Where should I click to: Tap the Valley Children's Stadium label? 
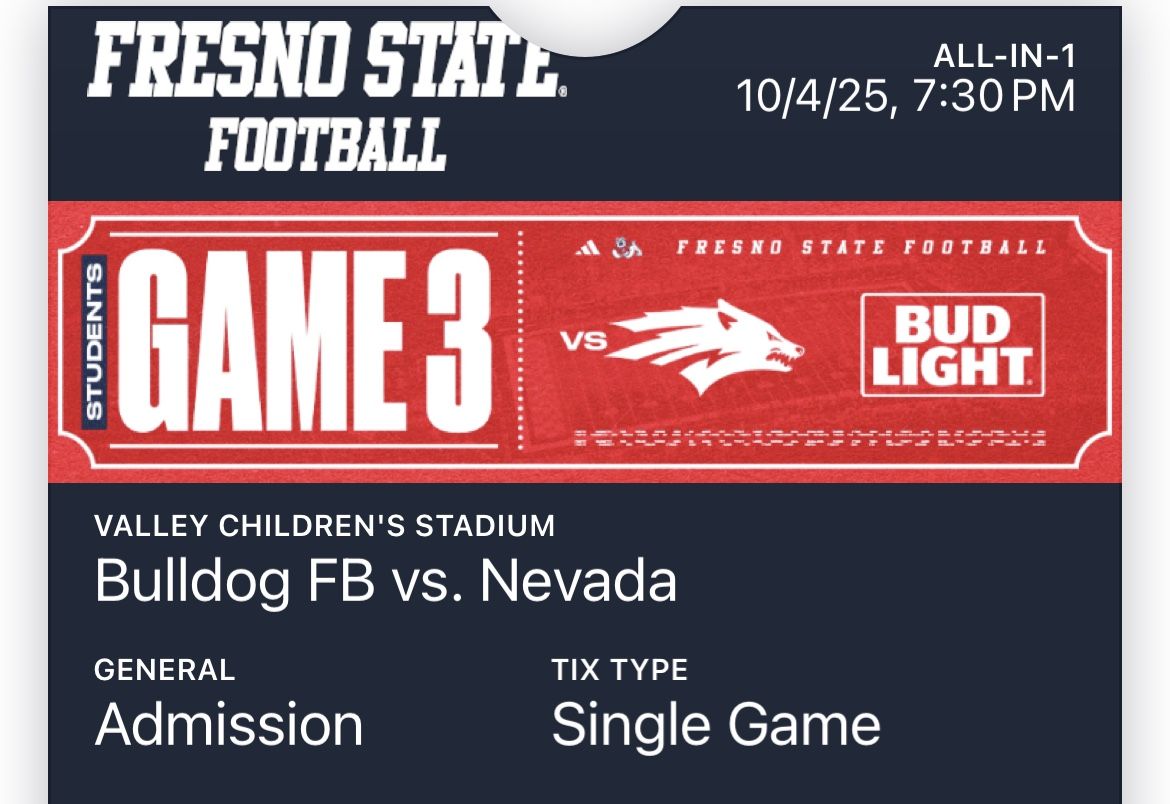pyautogui.click(x=324, y=525)
